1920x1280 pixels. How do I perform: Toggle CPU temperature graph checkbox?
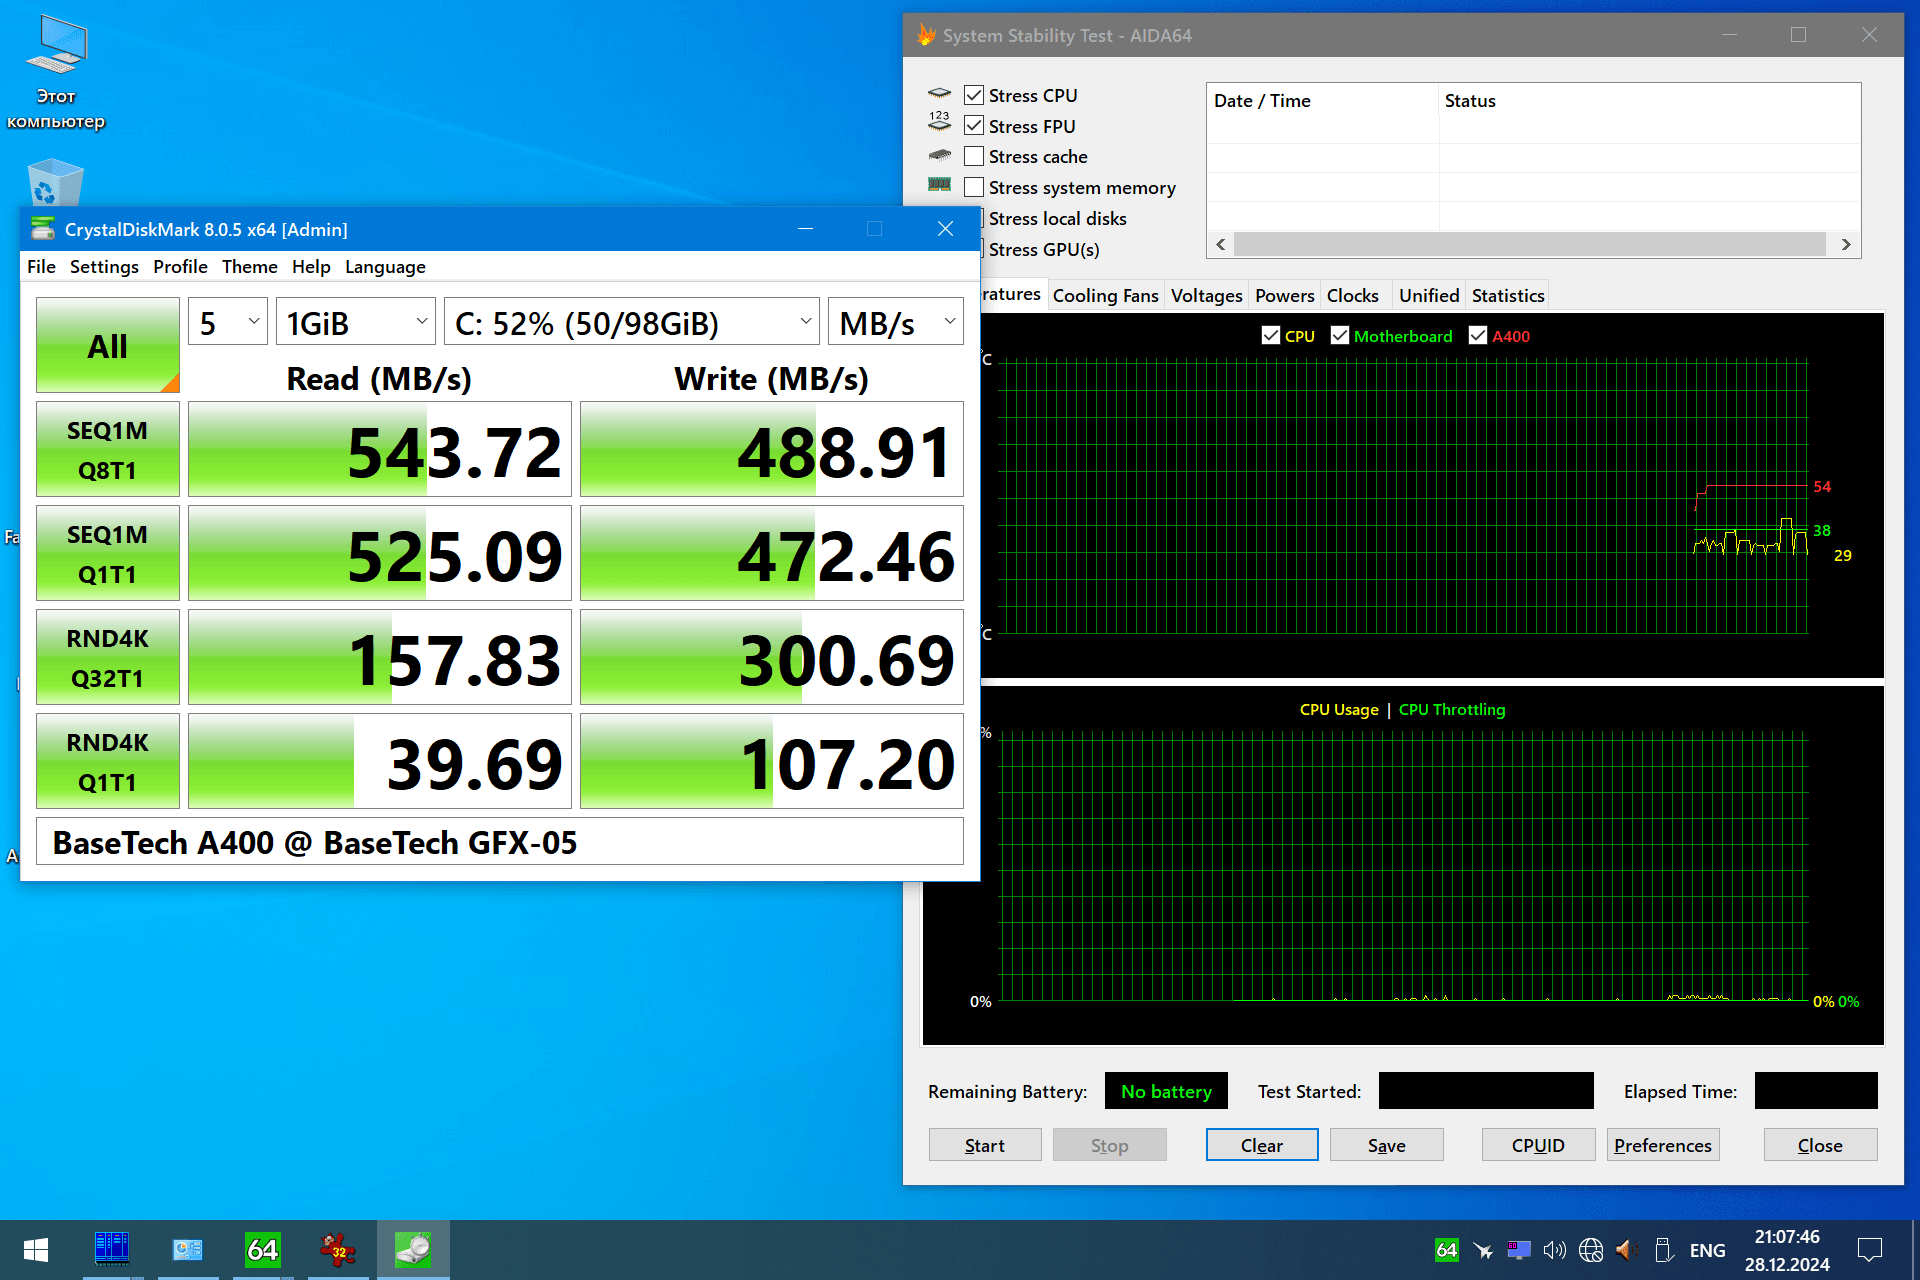coord(1271,336)
